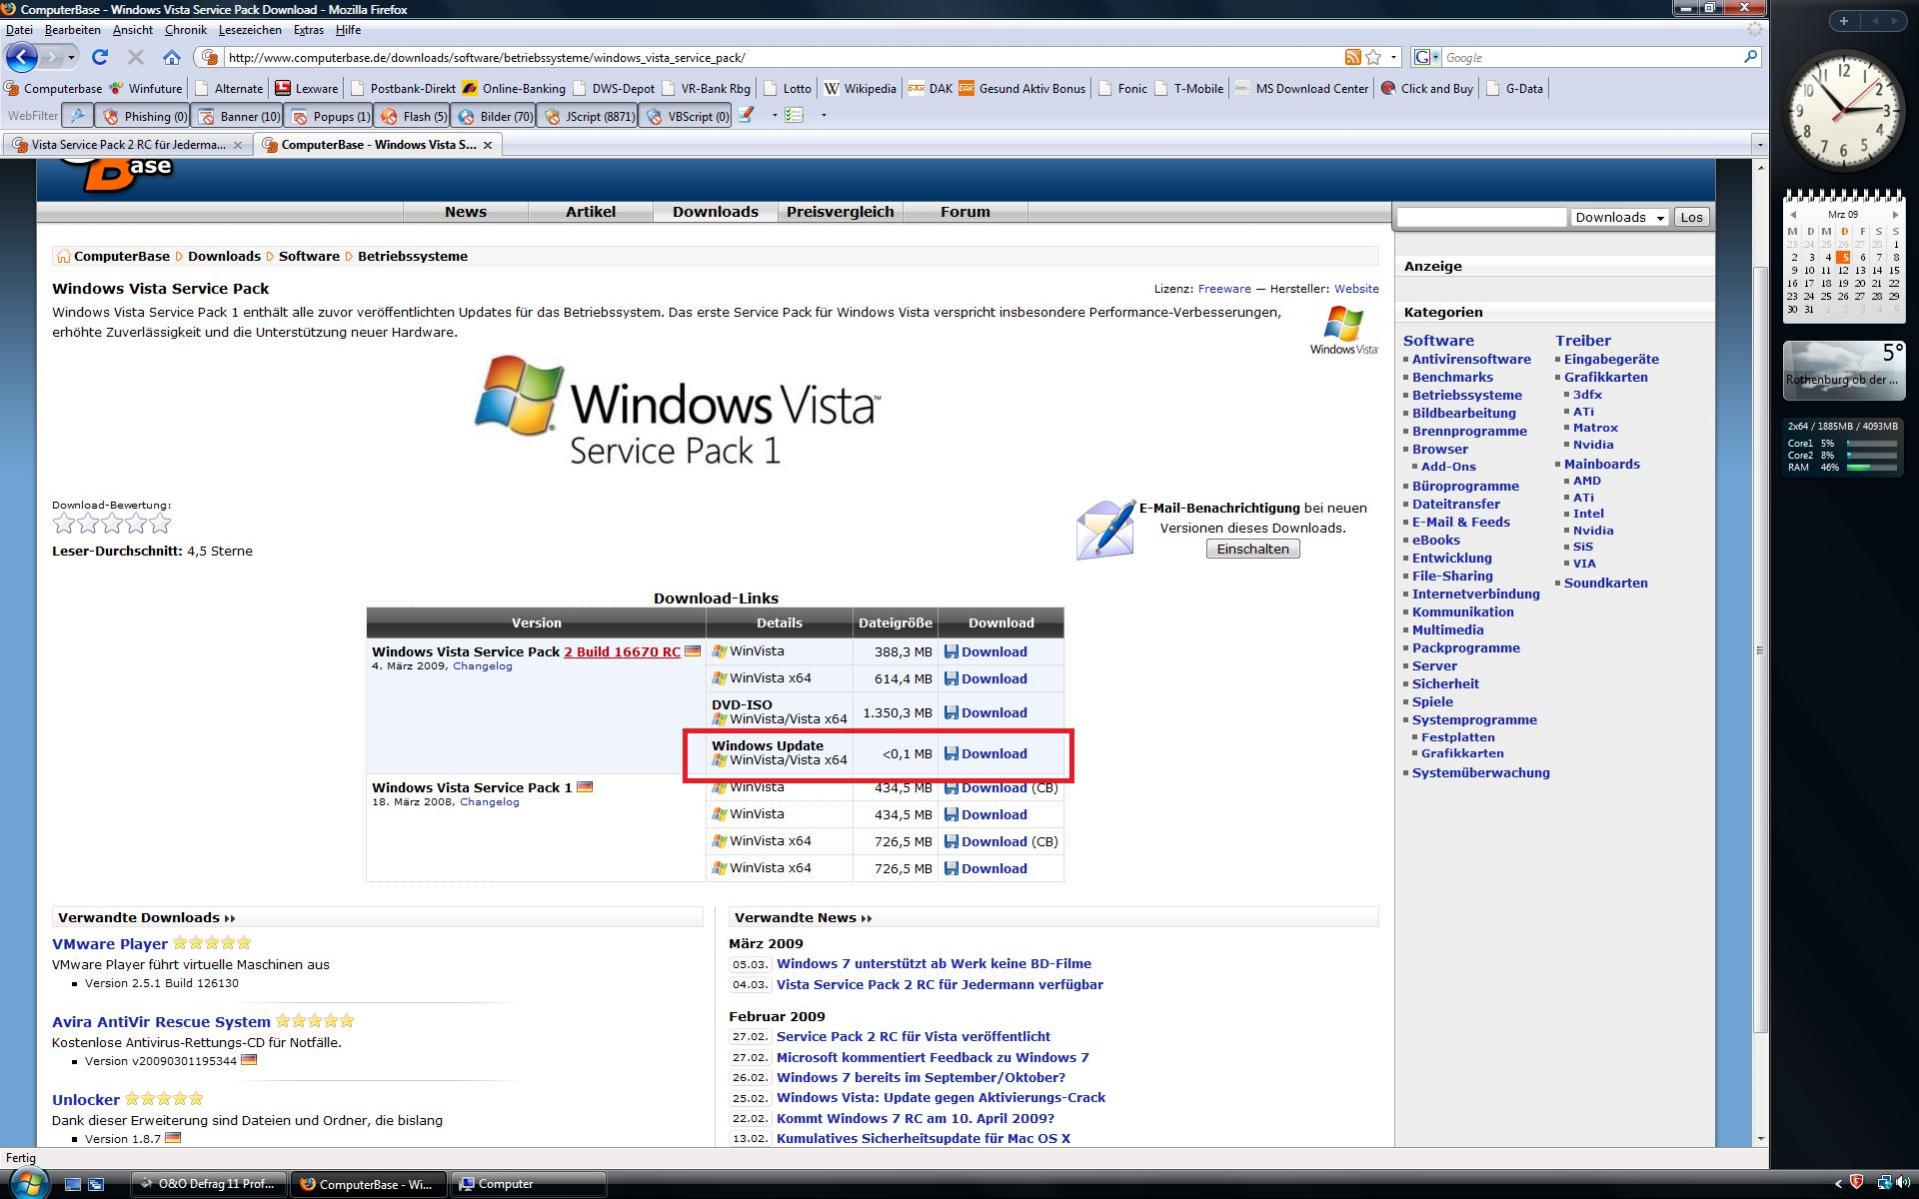
Task: Bookmark page with the star icon
Action: click(x=1373, y=57)
